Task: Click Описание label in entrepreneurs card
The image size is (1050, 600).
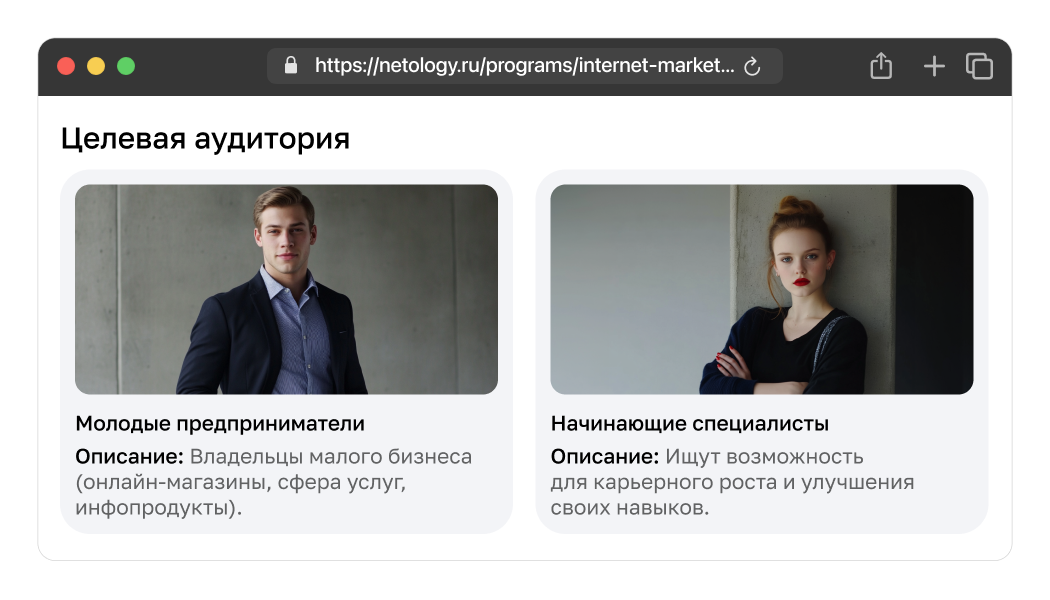Action: [x=129, y=457]
